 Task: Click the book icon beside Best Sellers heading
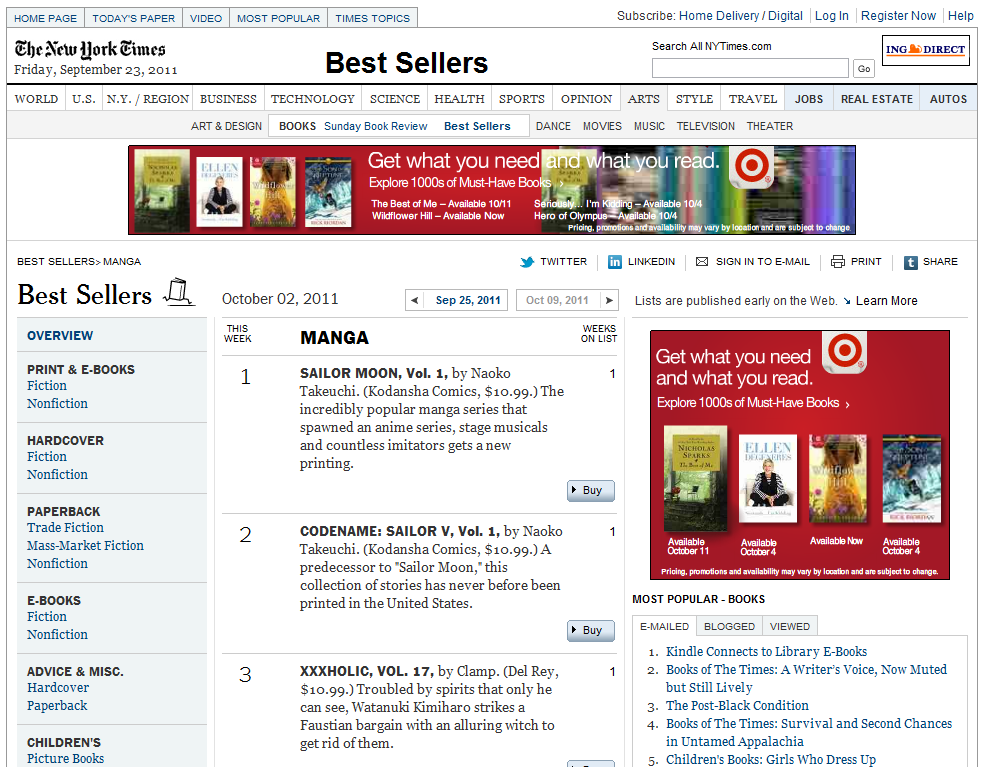click(x=179, y=292)
